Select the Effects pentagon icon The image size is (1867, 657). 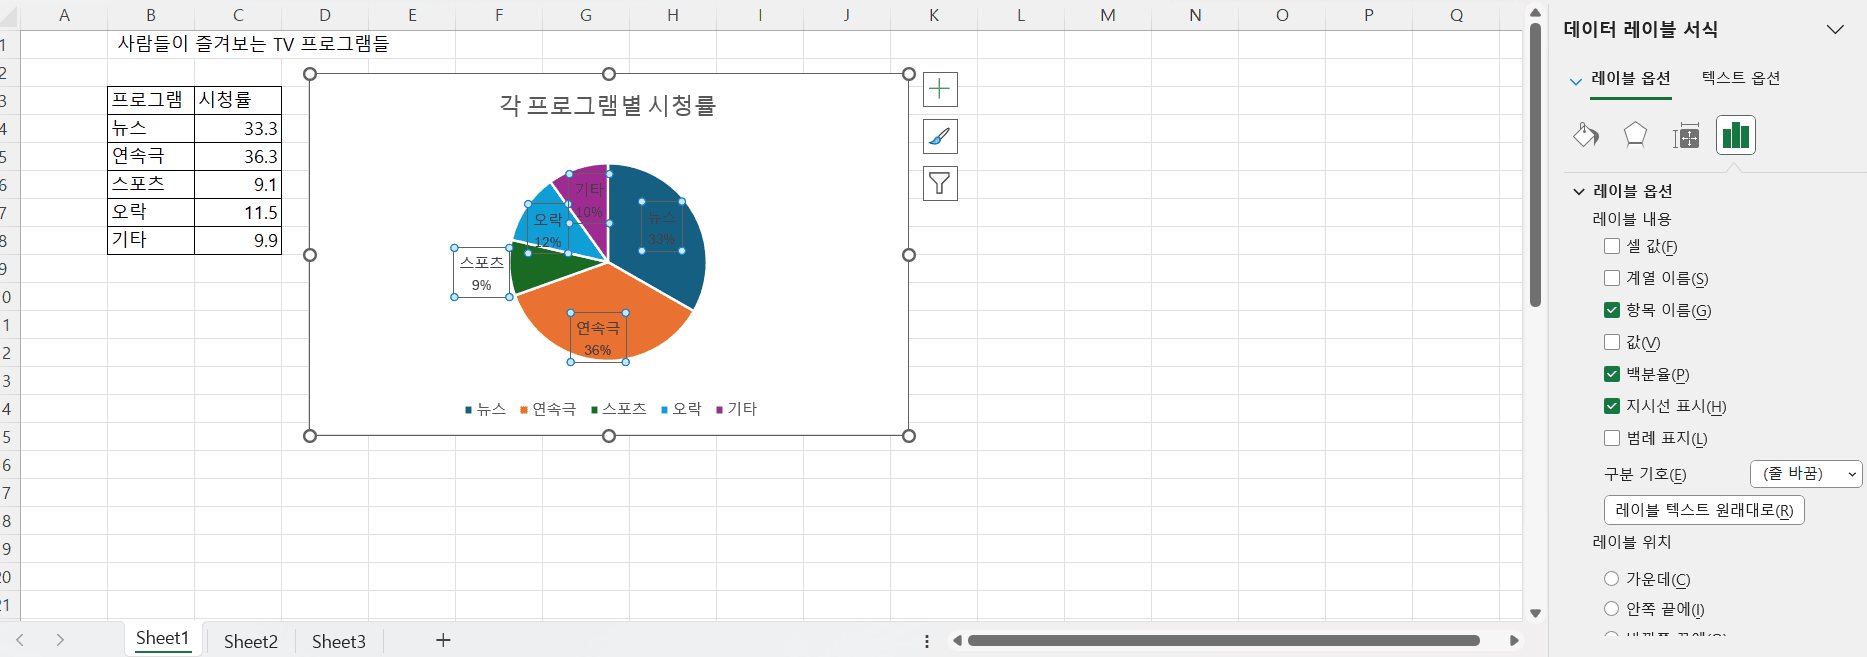tap(1635, 135)
